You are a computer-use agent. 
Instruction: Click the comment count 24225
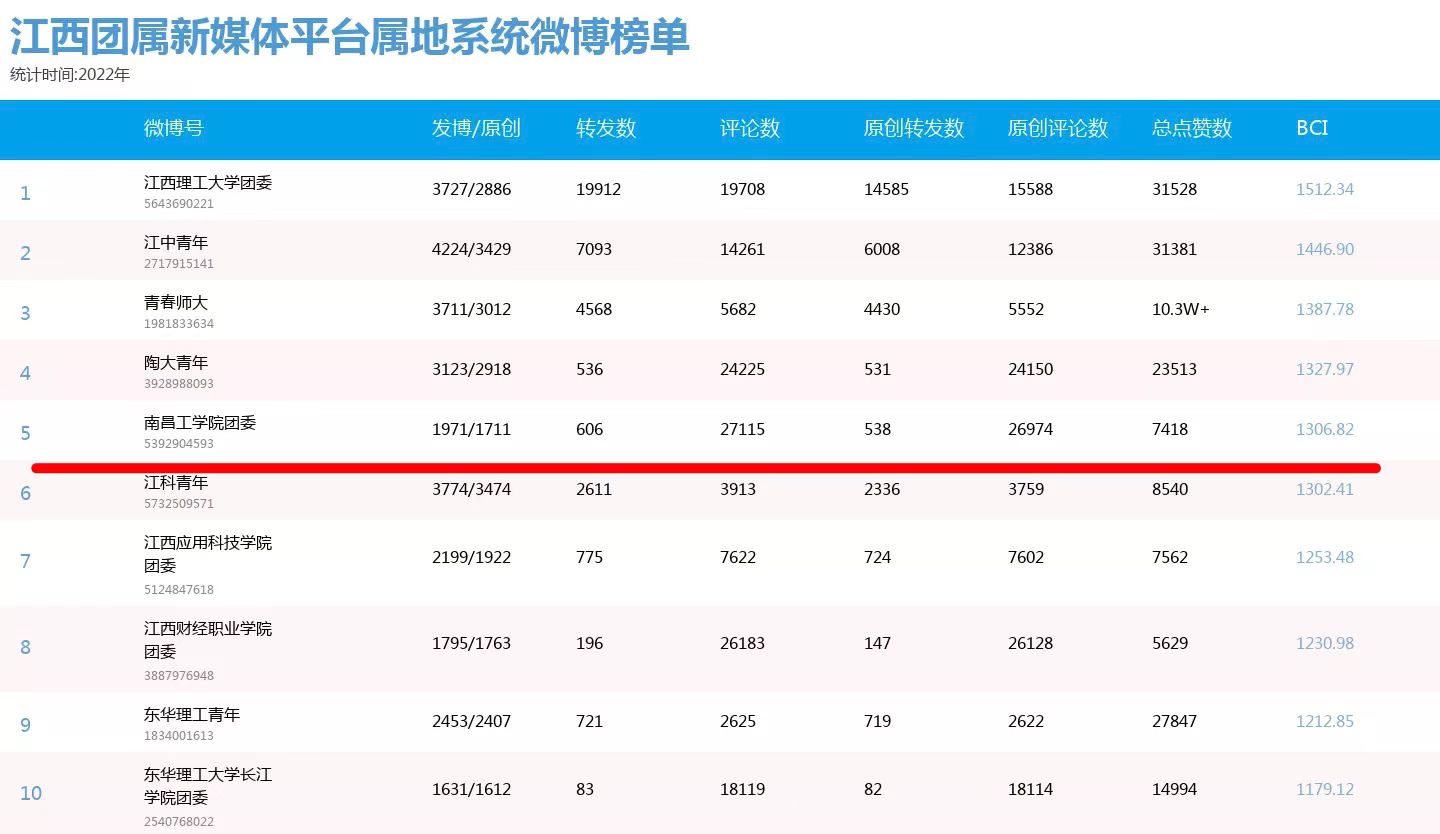click(742, 369)
